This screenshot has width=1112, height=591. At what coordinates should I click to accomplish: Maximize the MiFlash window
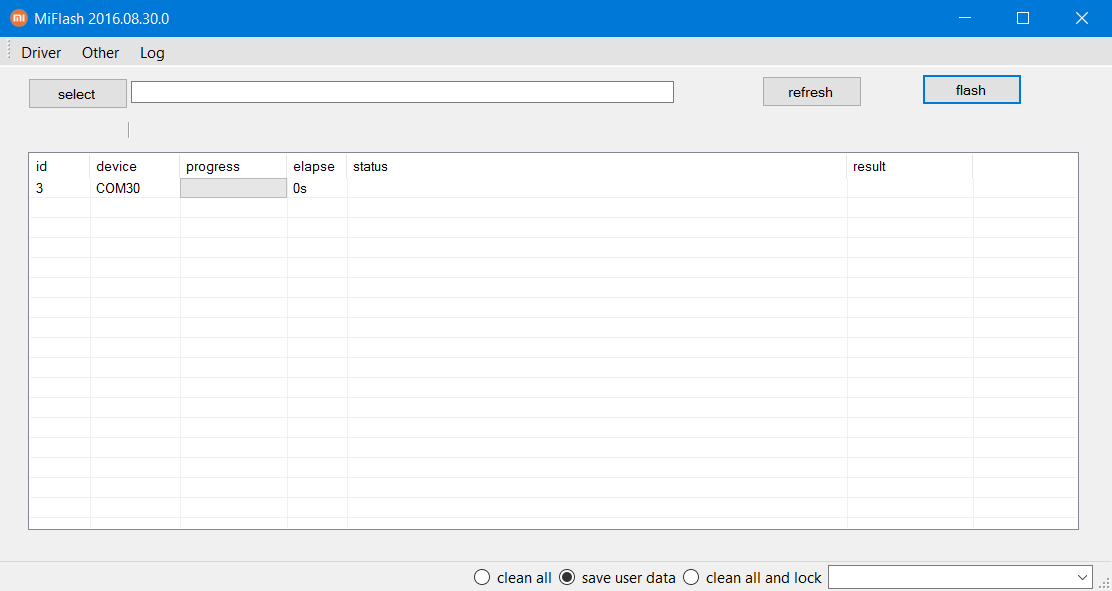pyautogui.click(x=1023, y=18)
